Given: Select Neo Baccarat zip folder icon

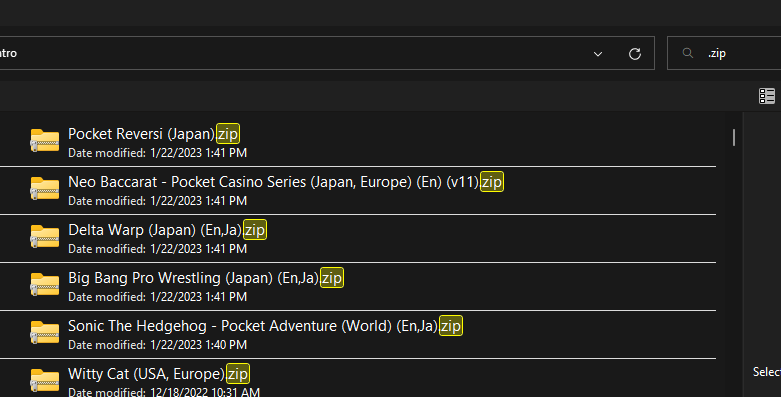Looking at the screenshot, I should coord(45,188).
